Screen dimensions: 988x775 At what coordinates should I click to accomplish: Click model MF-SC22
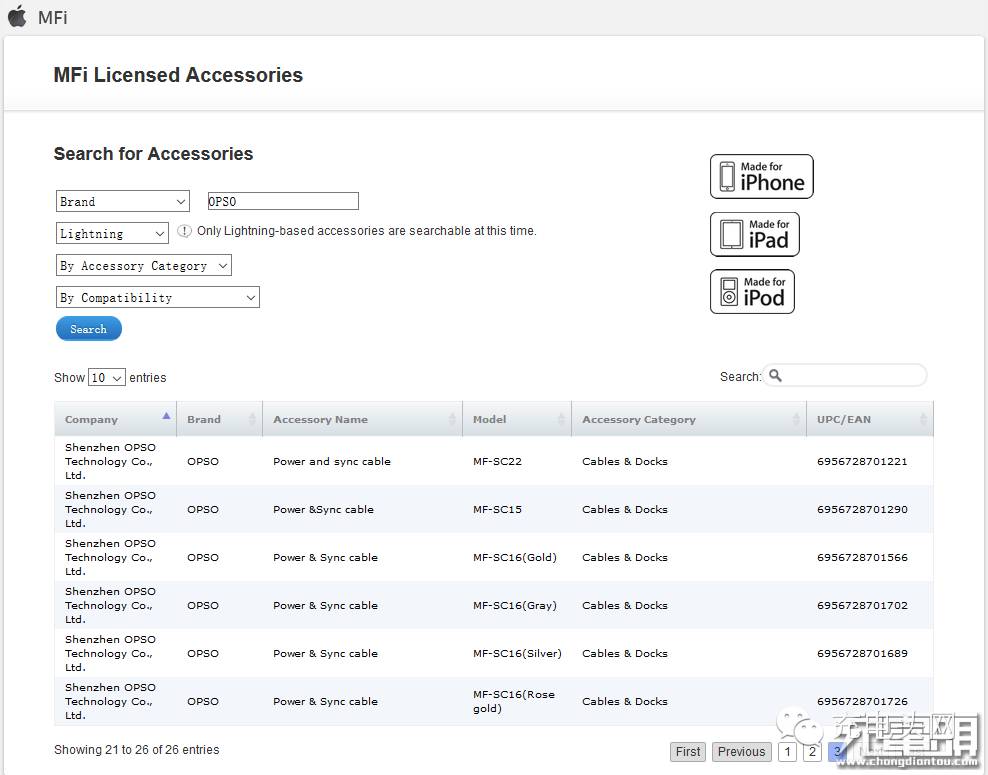(x=497, y=461)
